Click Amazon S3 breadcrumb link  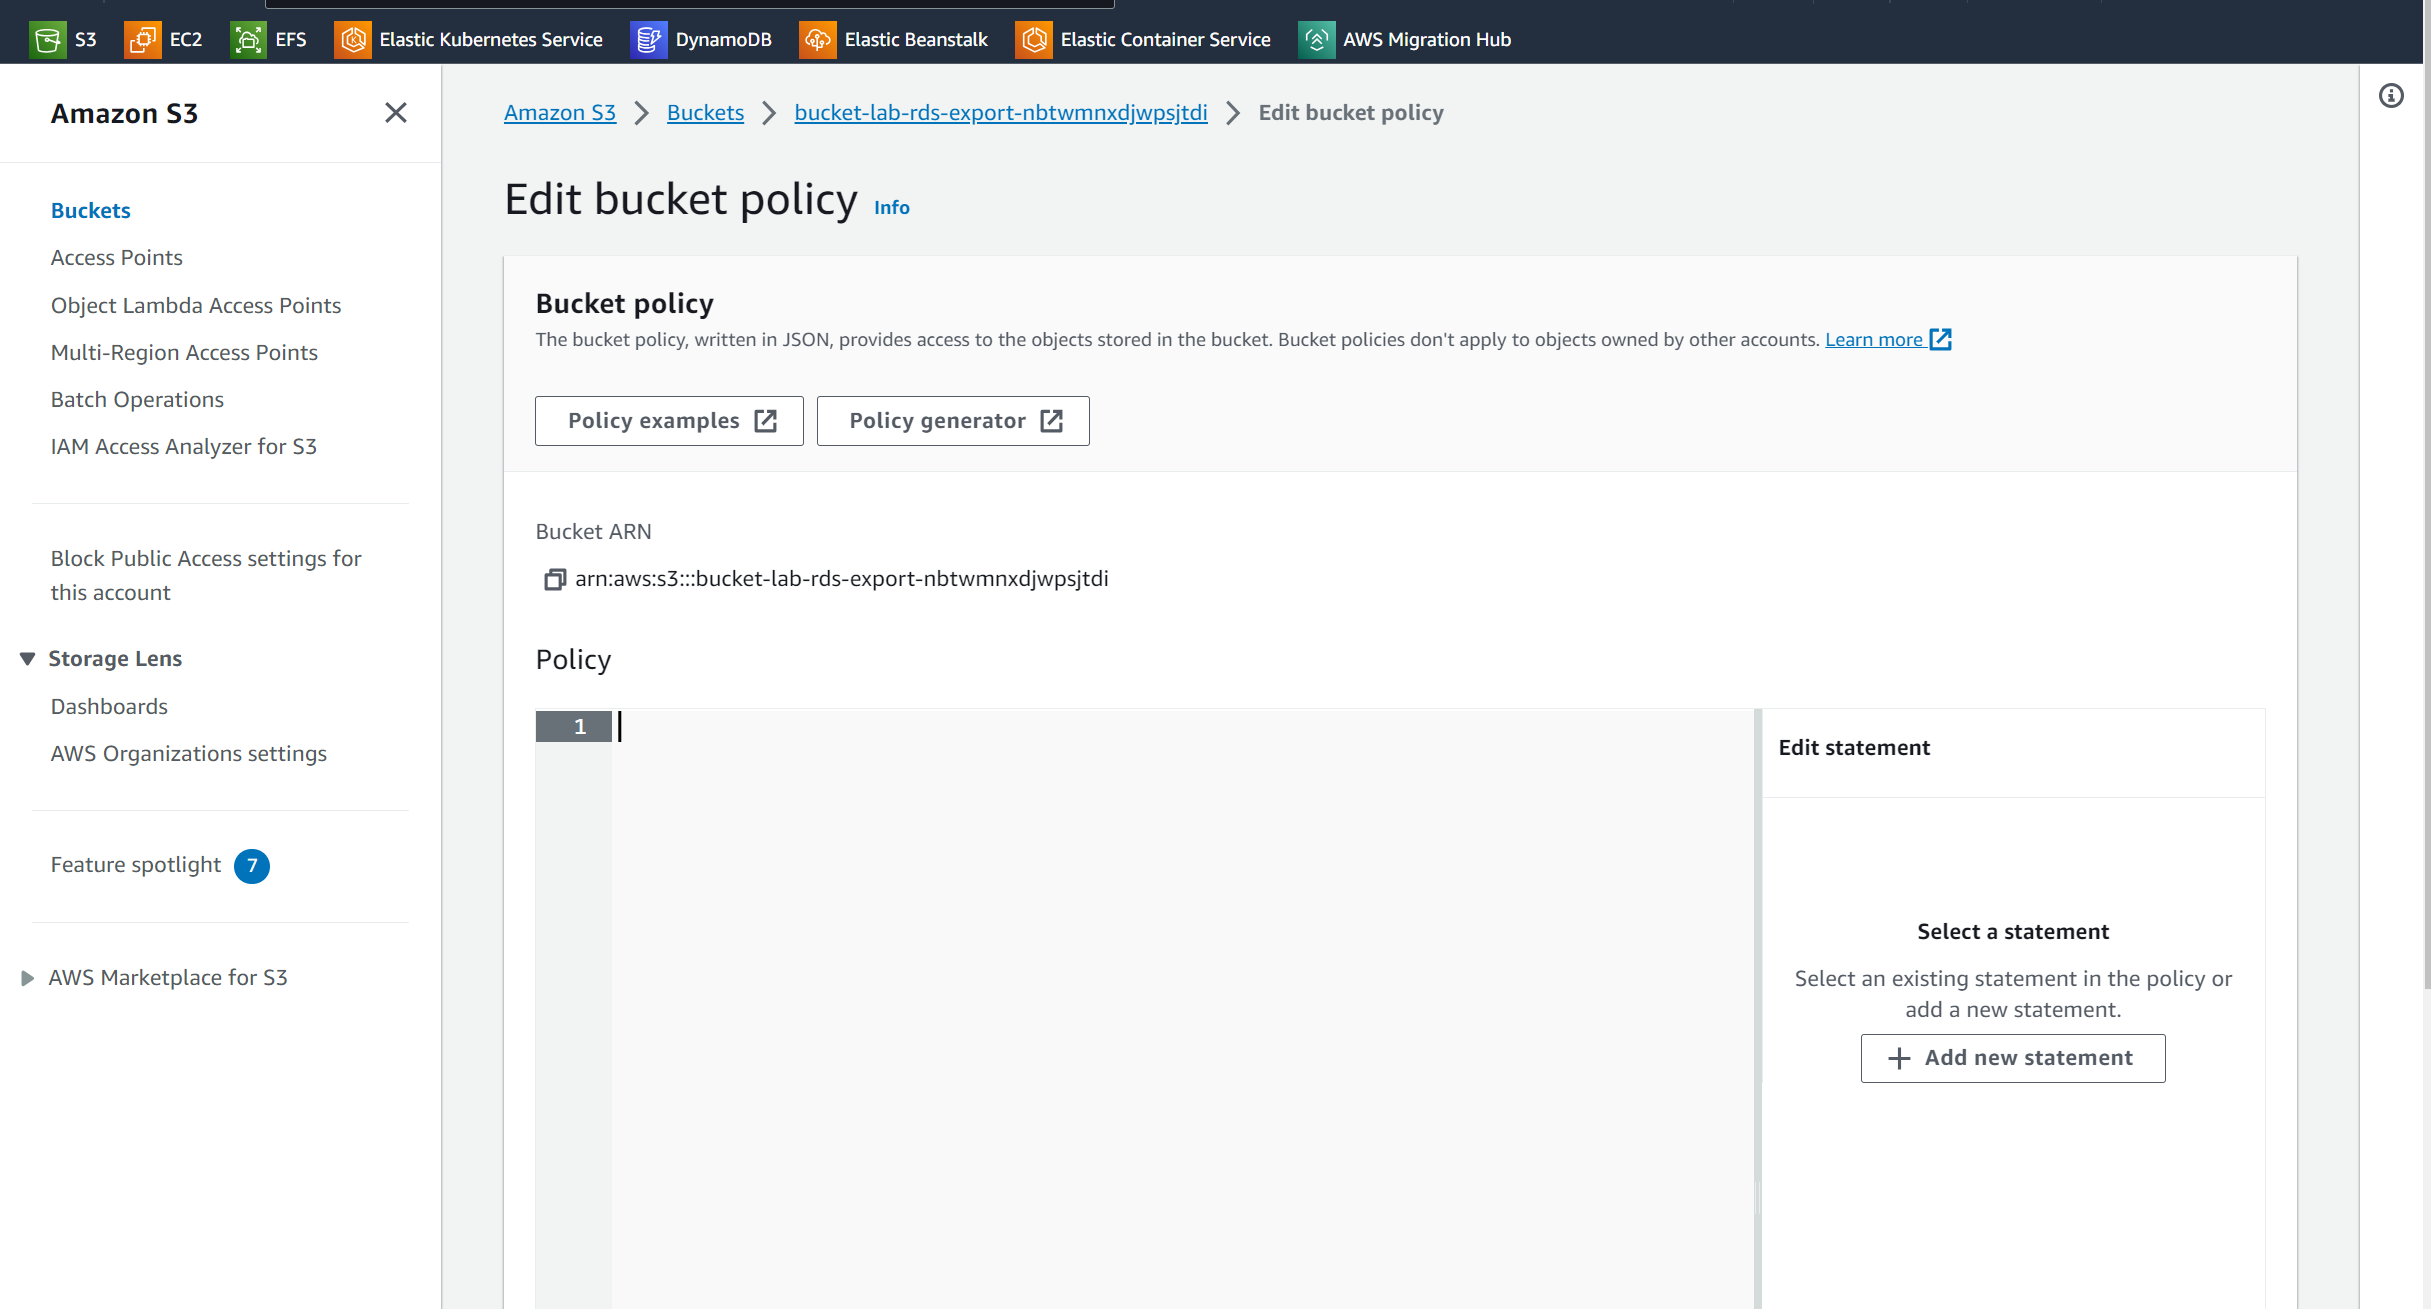560,112
